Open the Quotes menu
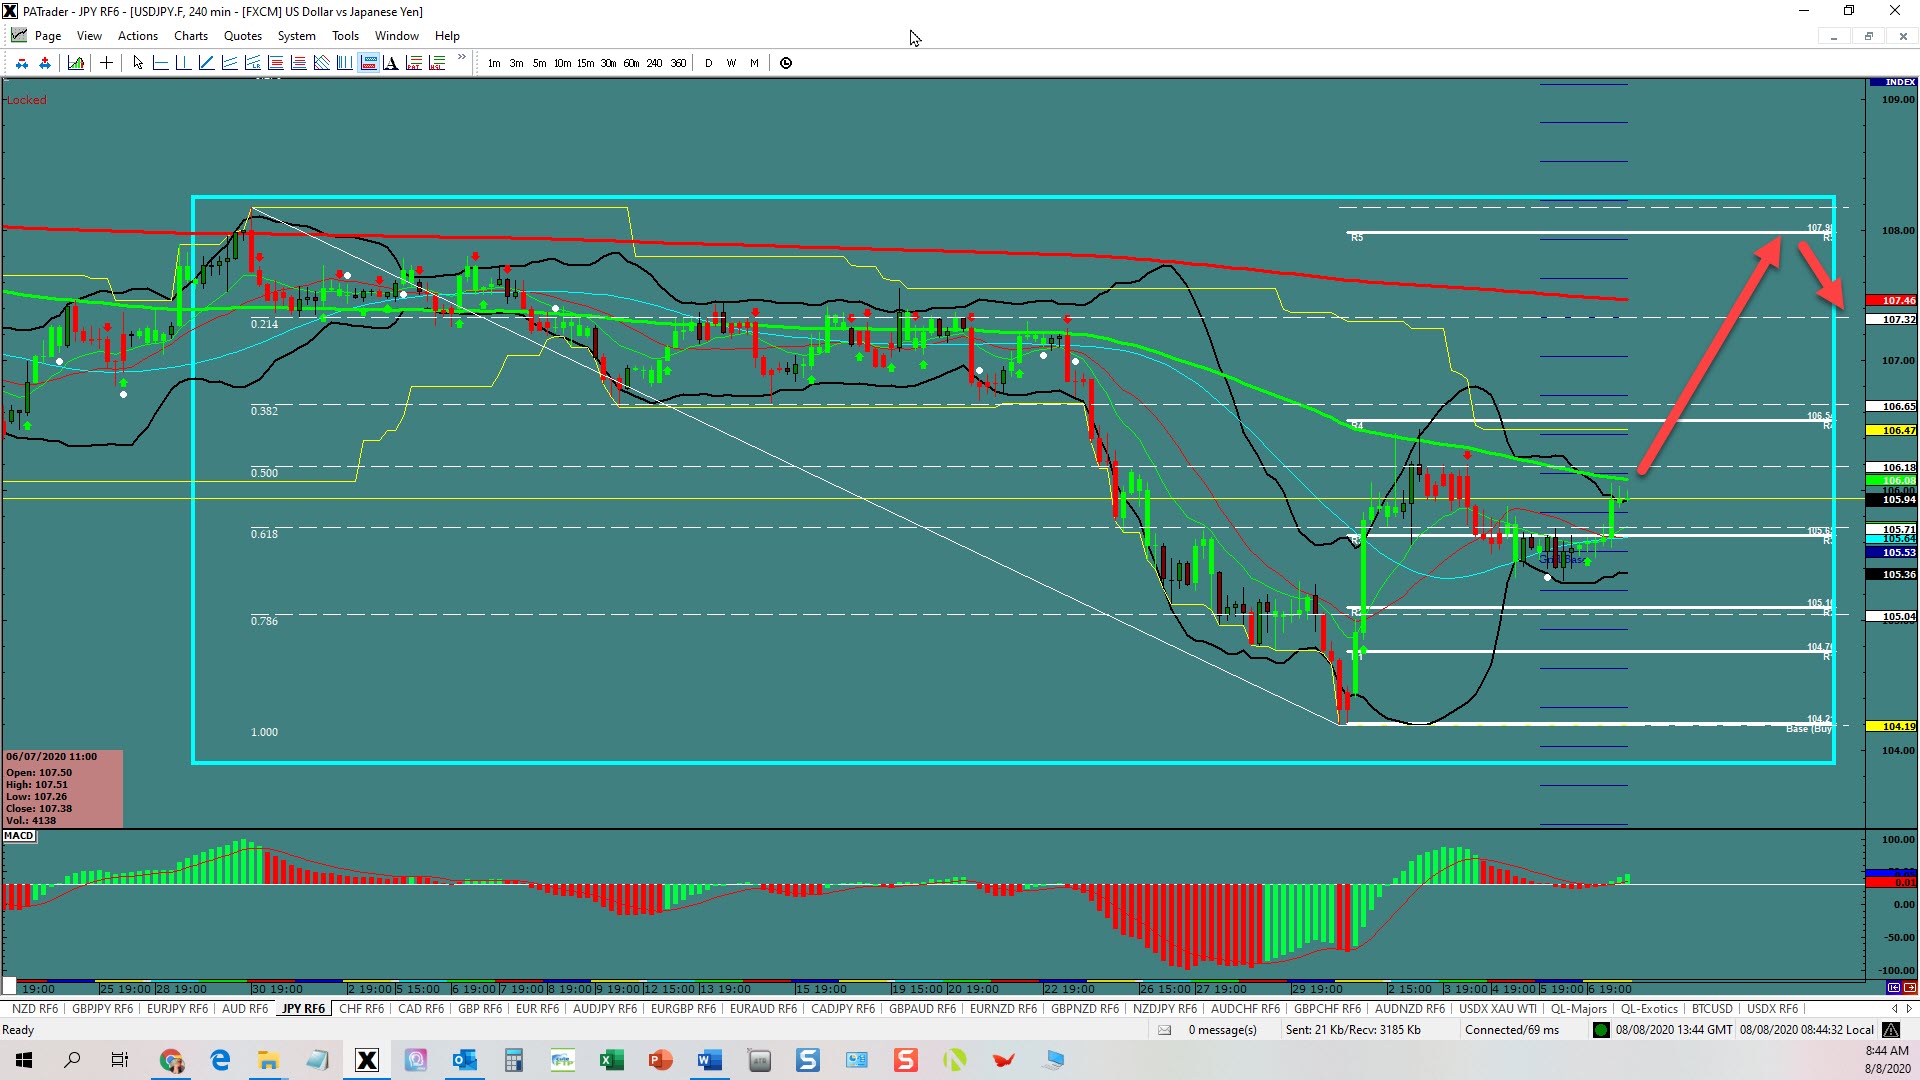 (x=242, y=36)
